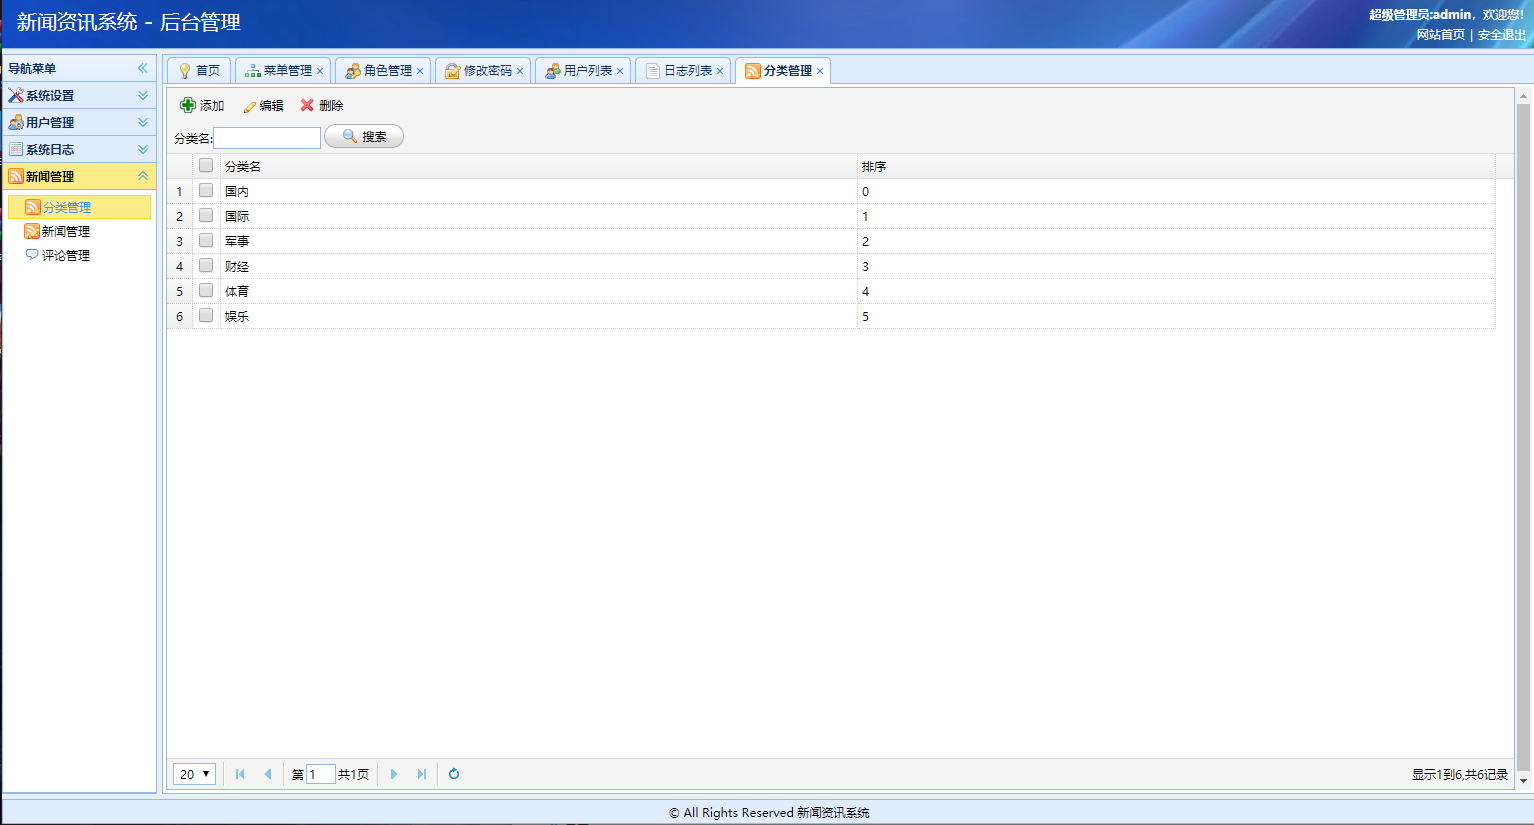Click the 分类名 search input field
Screen dimensions: 1534x825
pos(267,138)
